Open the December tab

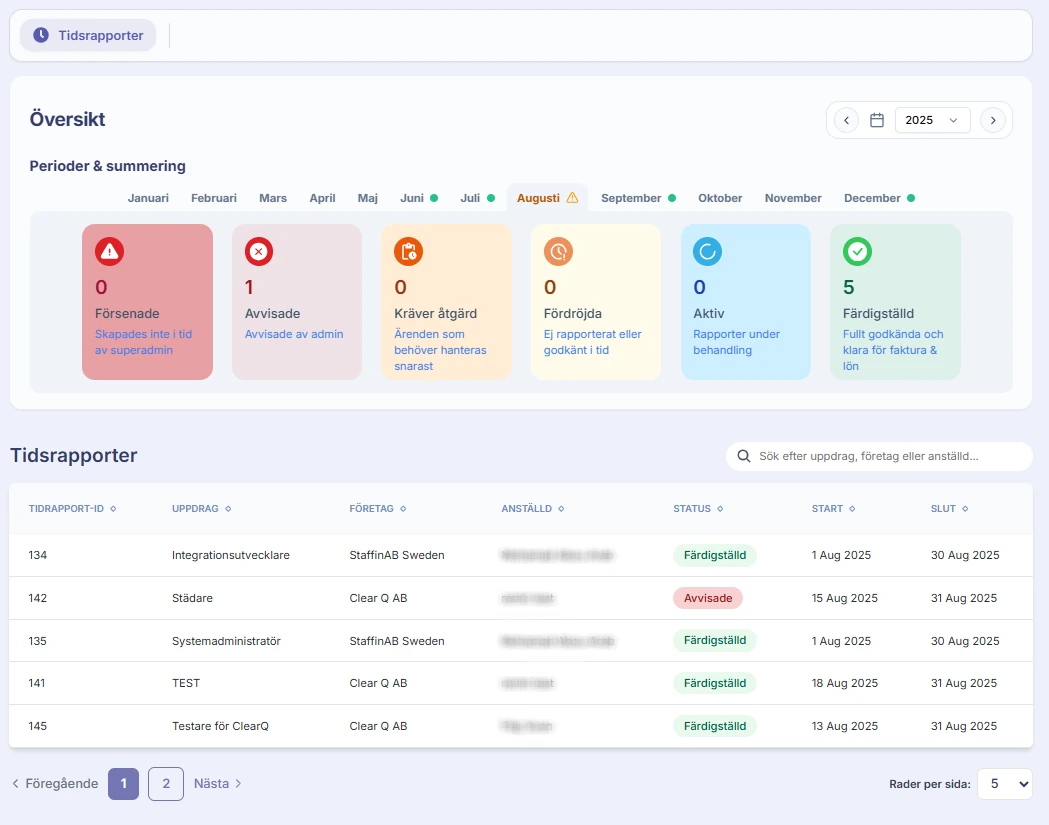click(x=879, y=198)
